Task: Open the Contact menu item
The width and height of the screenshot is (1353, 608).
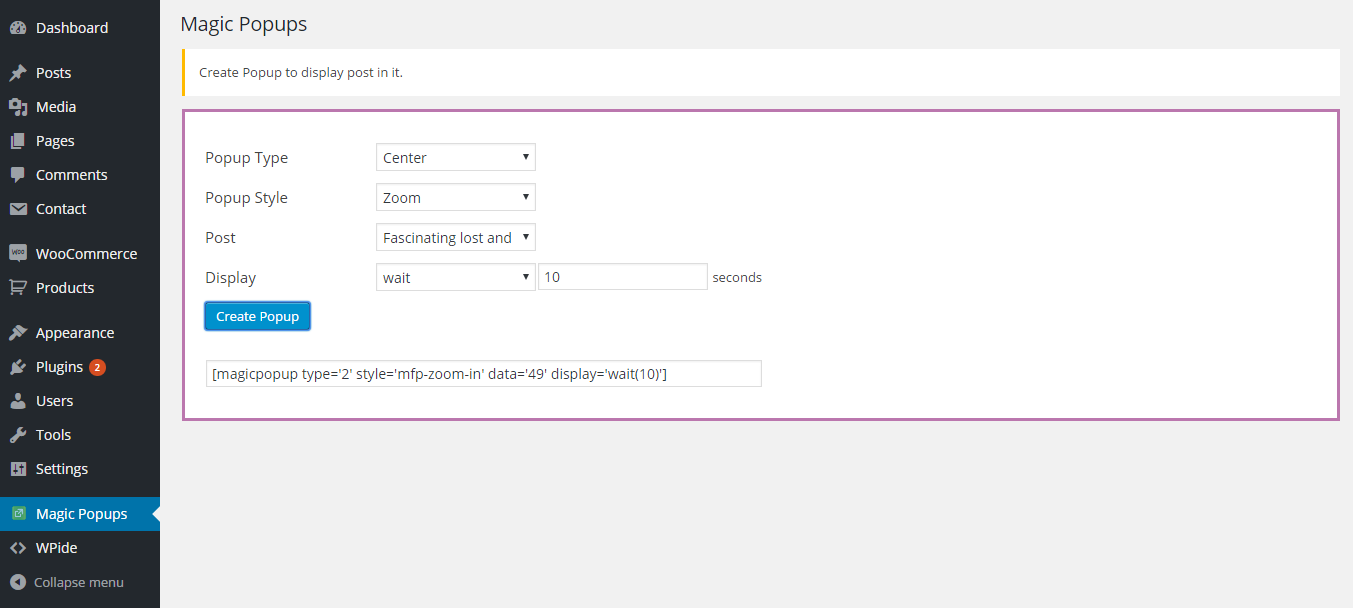Action: (x=80, y=209)
